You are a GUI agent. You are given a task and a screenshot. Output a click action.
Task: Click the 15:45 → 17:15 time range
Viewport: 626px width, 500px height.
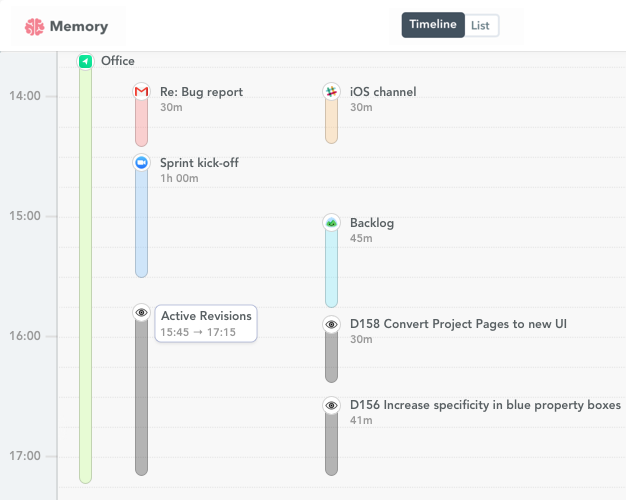(x=198, y=332)
